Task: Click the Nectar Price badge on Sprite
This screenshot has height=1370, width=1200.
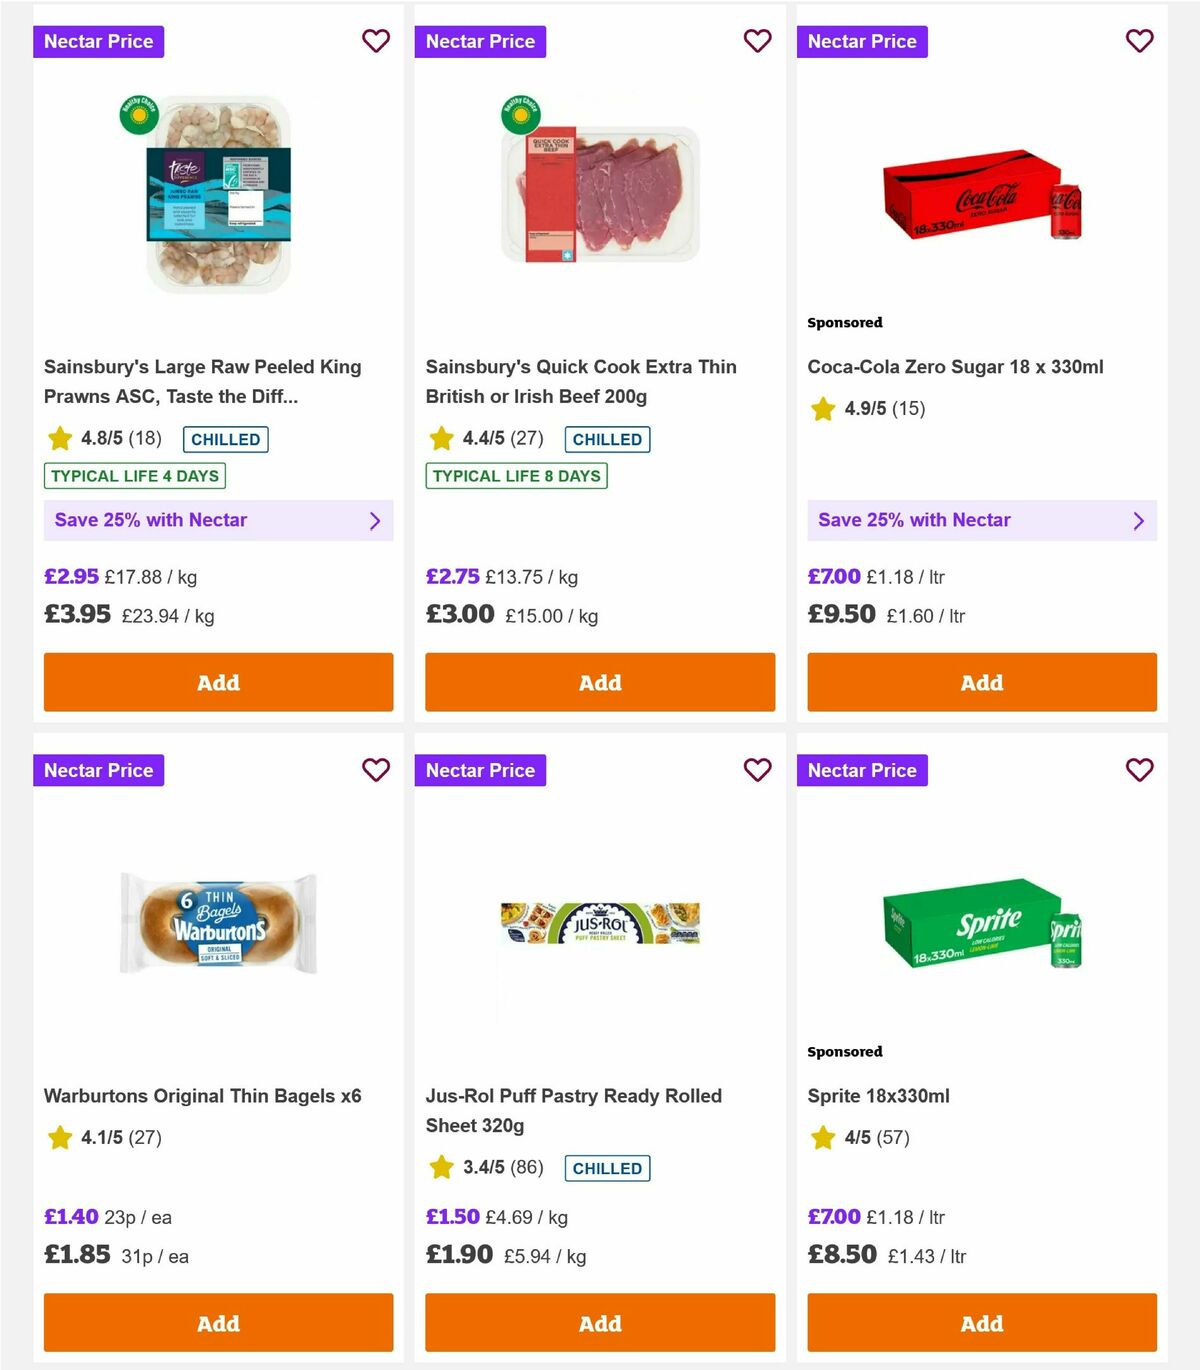Action: point(862,770)
